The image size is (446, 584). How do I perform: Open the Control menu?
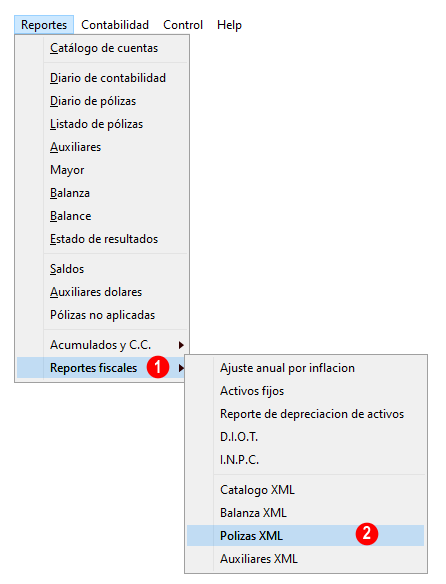point(183,25)
